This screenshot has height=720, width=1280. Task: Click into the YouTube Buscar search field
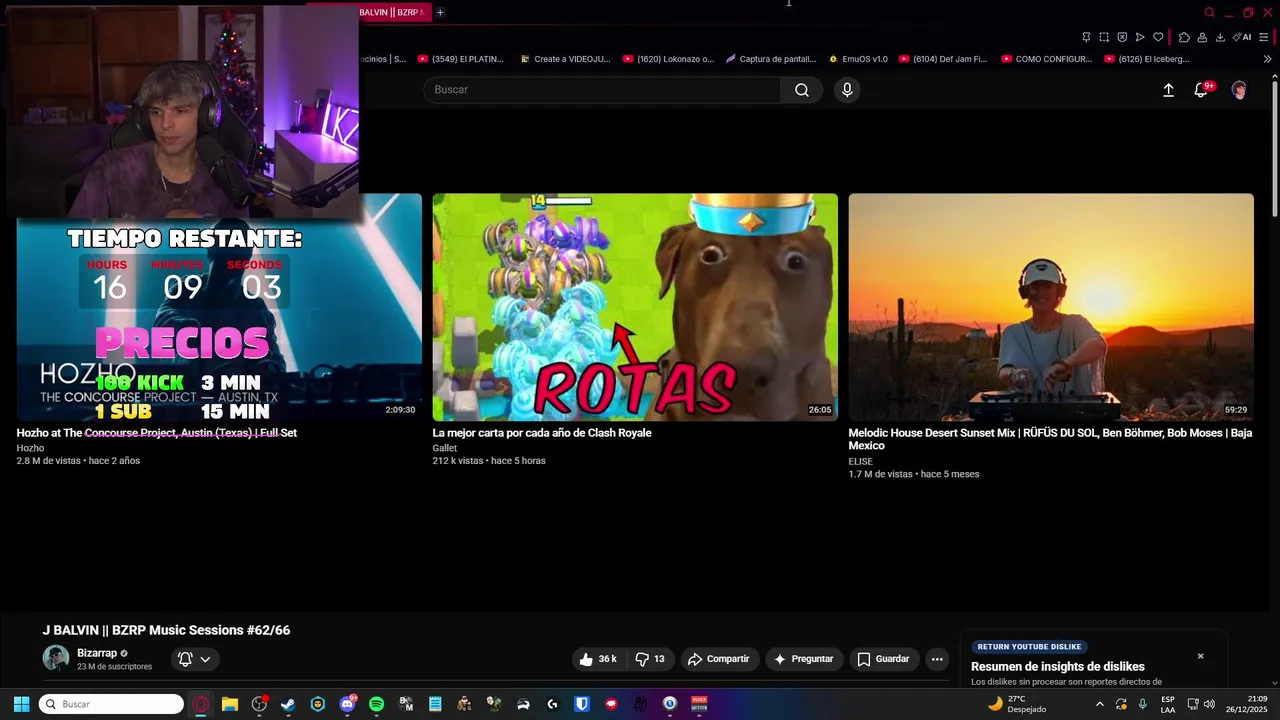[x=602, y=90]
